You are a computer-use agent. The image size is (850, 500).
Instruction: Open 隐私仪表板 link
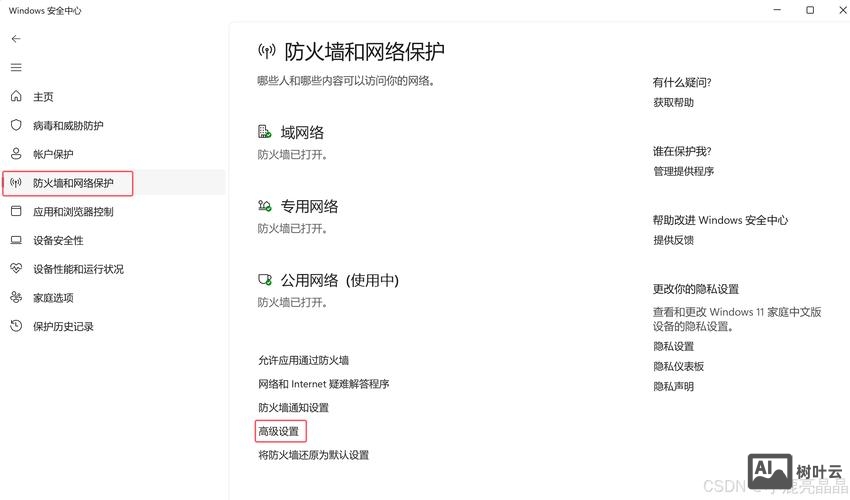(x=679, y=367)
